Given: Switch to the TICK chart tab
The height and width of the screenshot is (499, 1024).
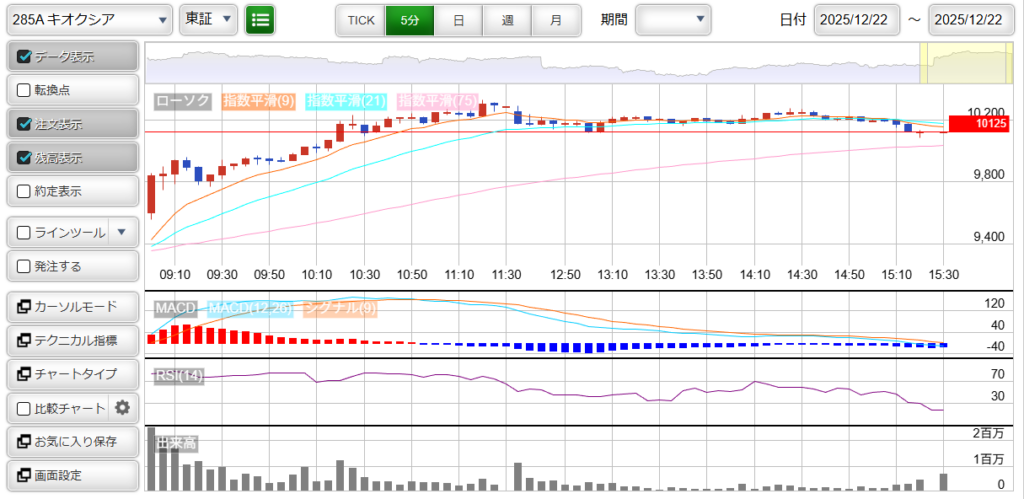Looking at the screenshot, I should coord(360,19).
